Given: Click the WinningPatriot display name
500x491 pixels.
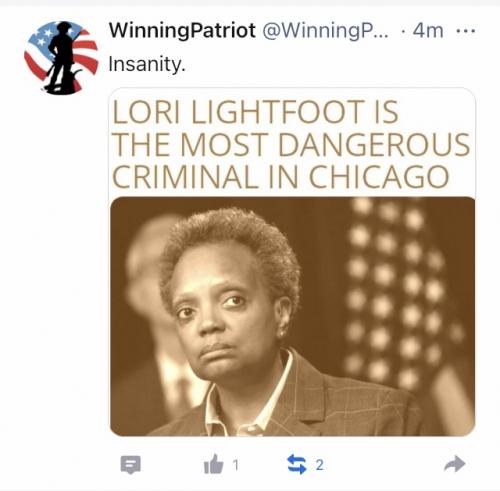Looking at the screenshot, I should pyautogui.click(x=182, y=30).
